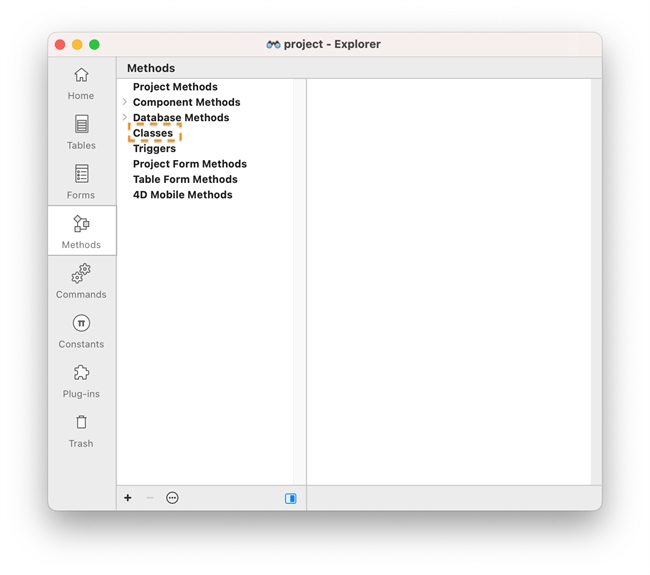Open the Forms page icon

[81, 175]
